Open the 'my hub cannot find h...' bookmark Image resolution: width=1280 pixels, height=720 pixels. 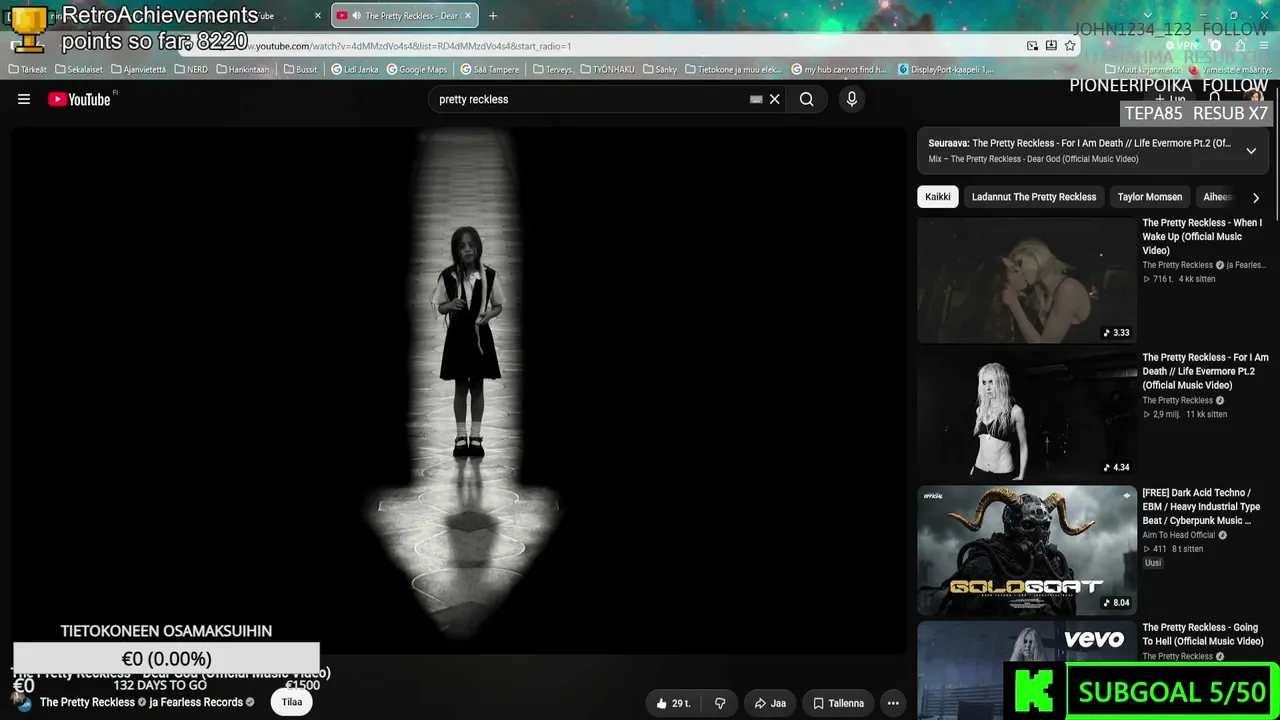click(839, 70)
